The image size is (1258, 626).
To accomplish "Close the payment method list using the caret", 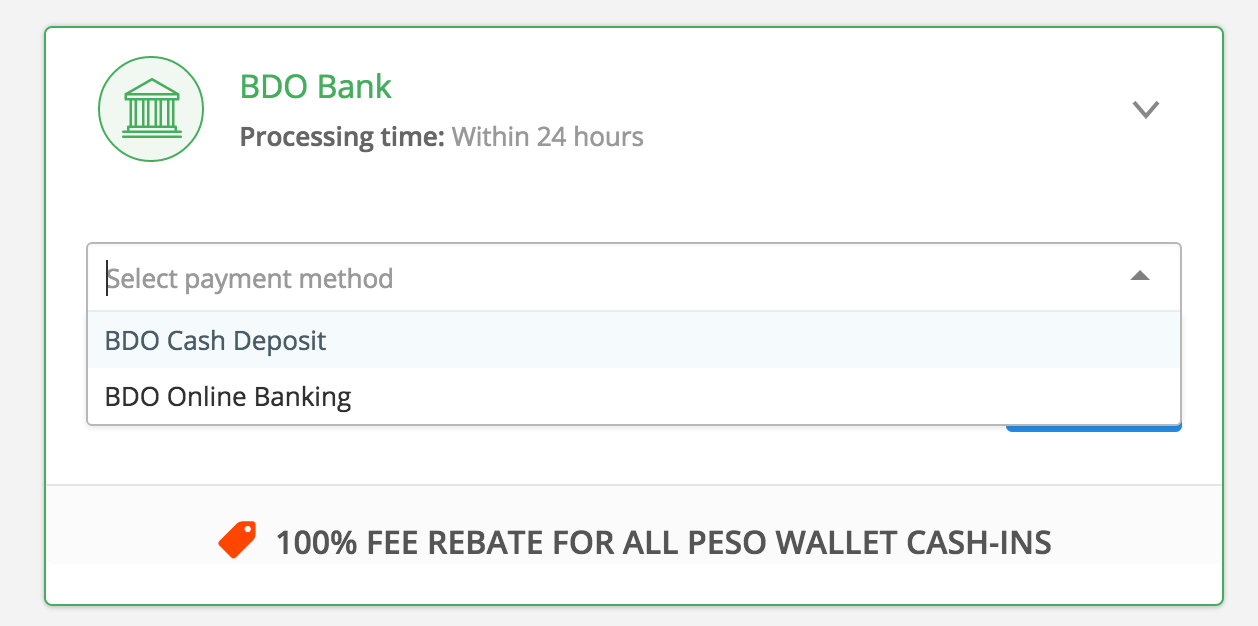I will pyautogui.click(x=1139, y=277).
